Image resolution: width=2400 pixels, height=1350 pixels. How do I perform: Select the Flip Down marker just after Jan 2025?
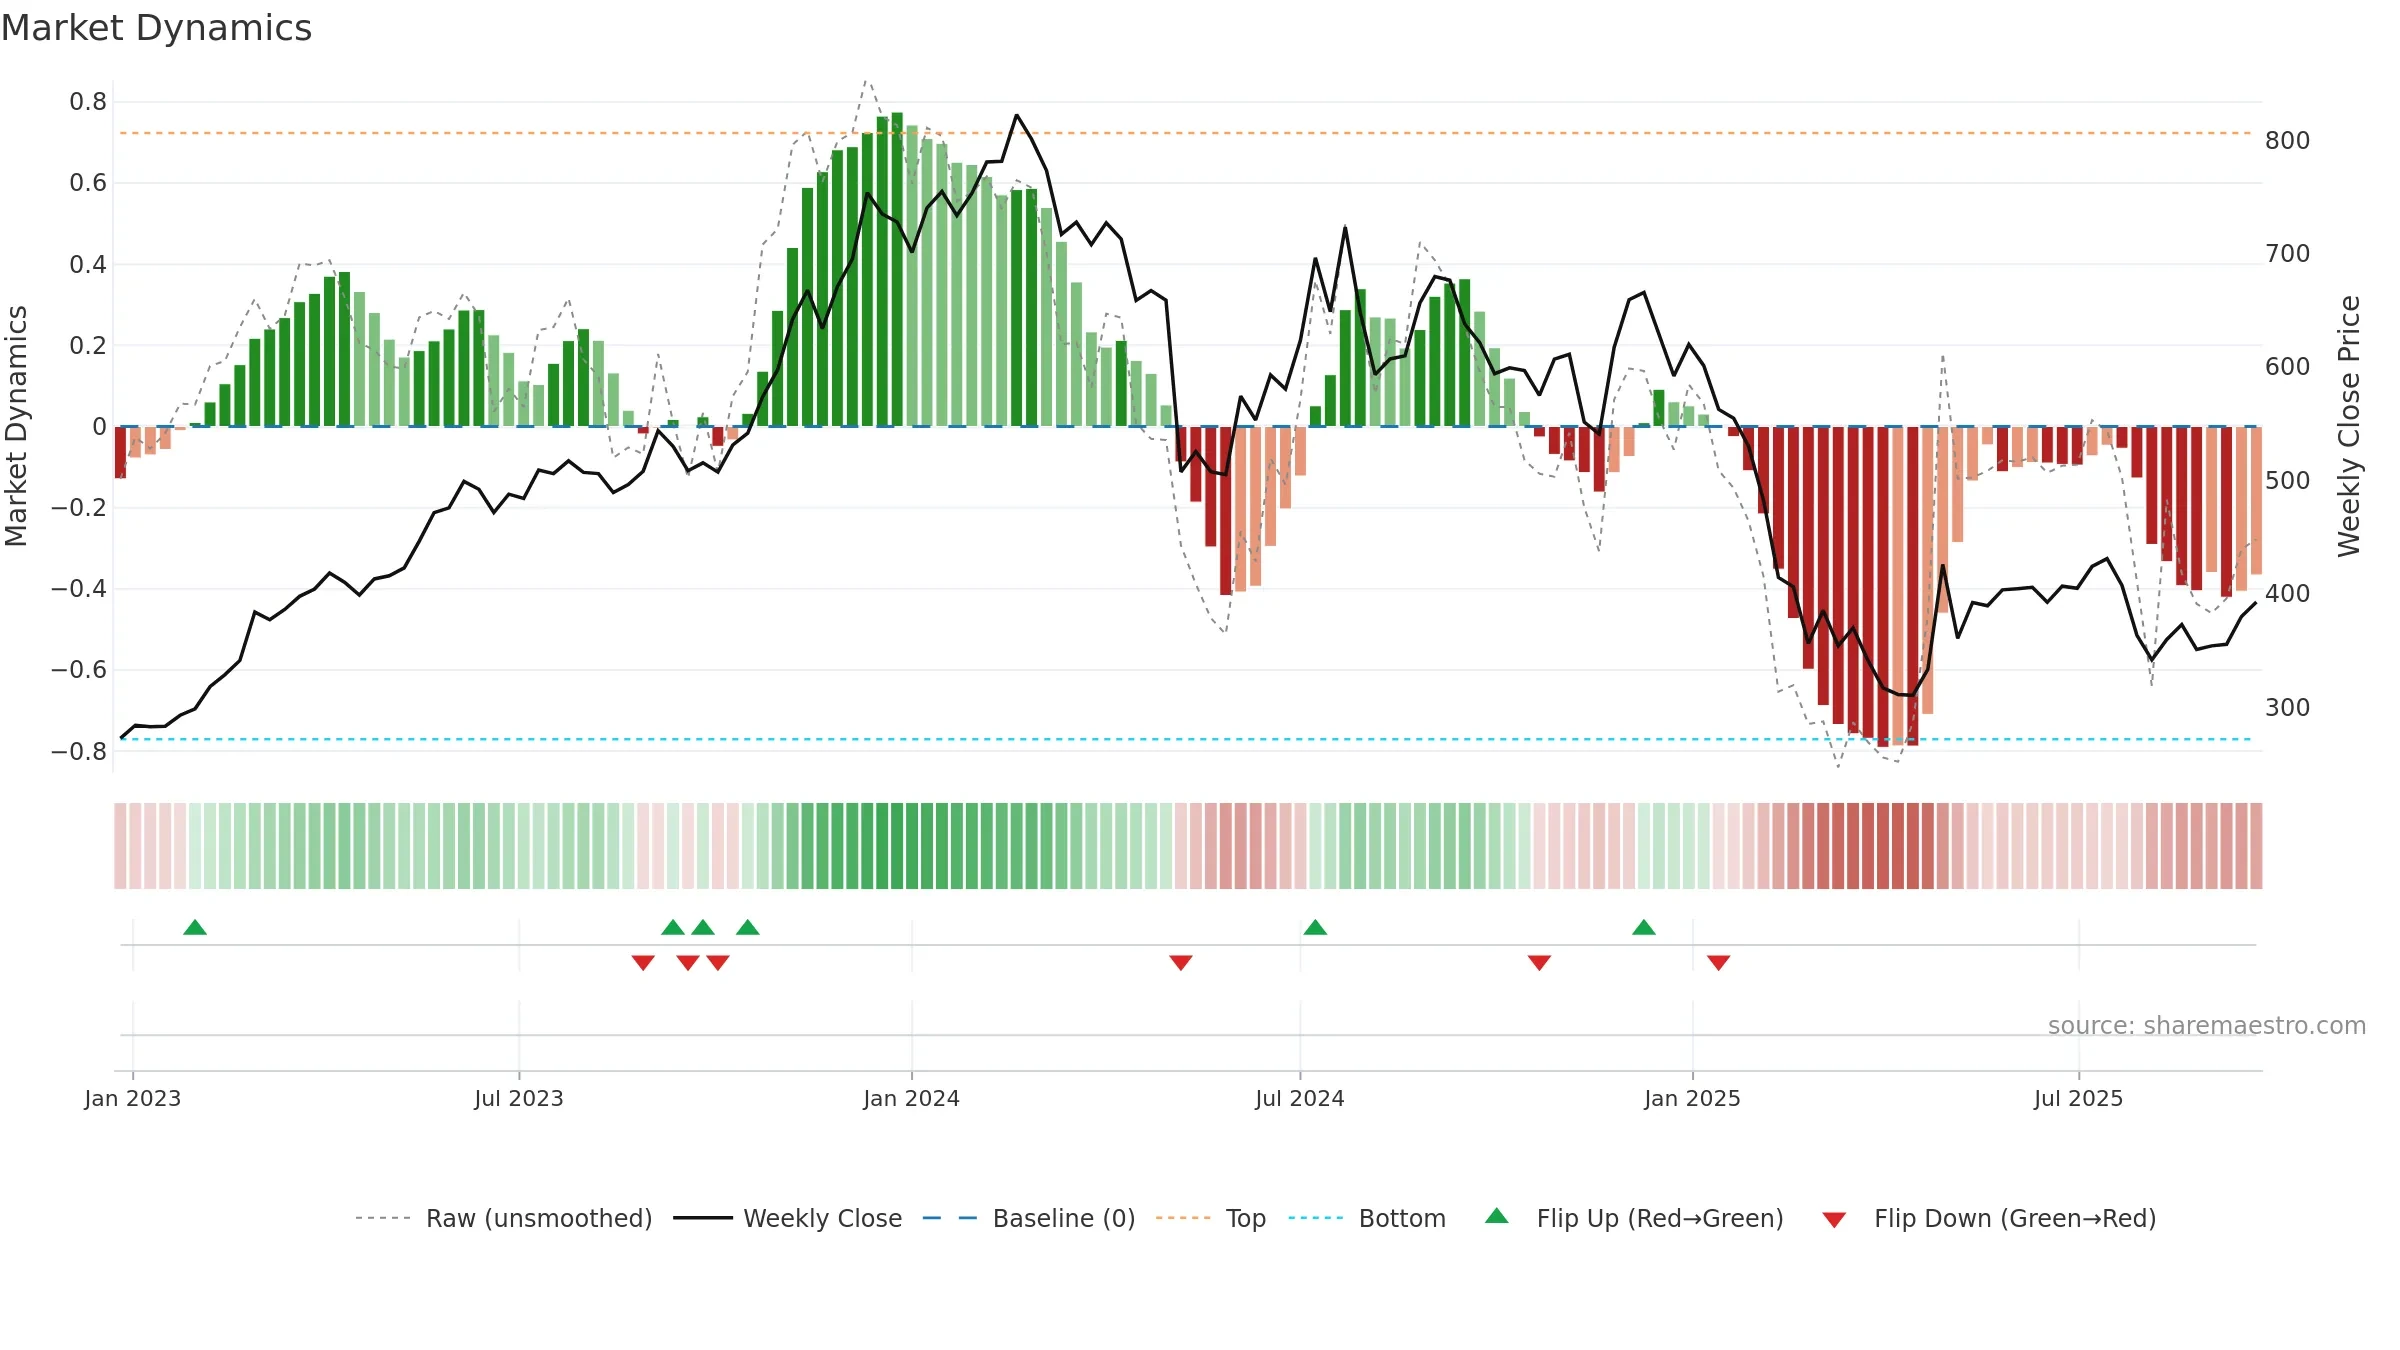(x=1719, y=962)
